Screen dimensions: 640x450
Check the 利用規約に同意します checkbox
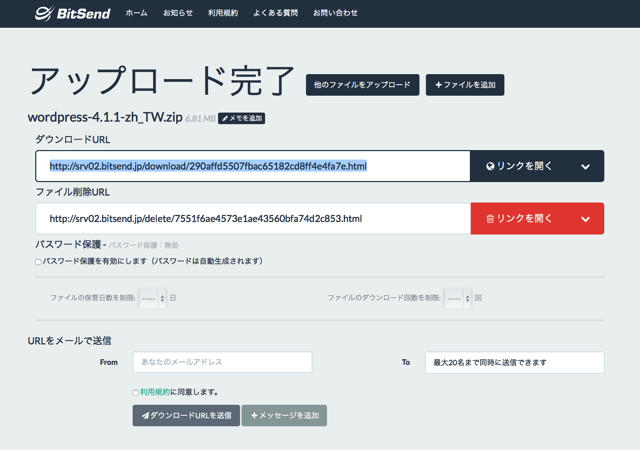click(x=136, y=393)
